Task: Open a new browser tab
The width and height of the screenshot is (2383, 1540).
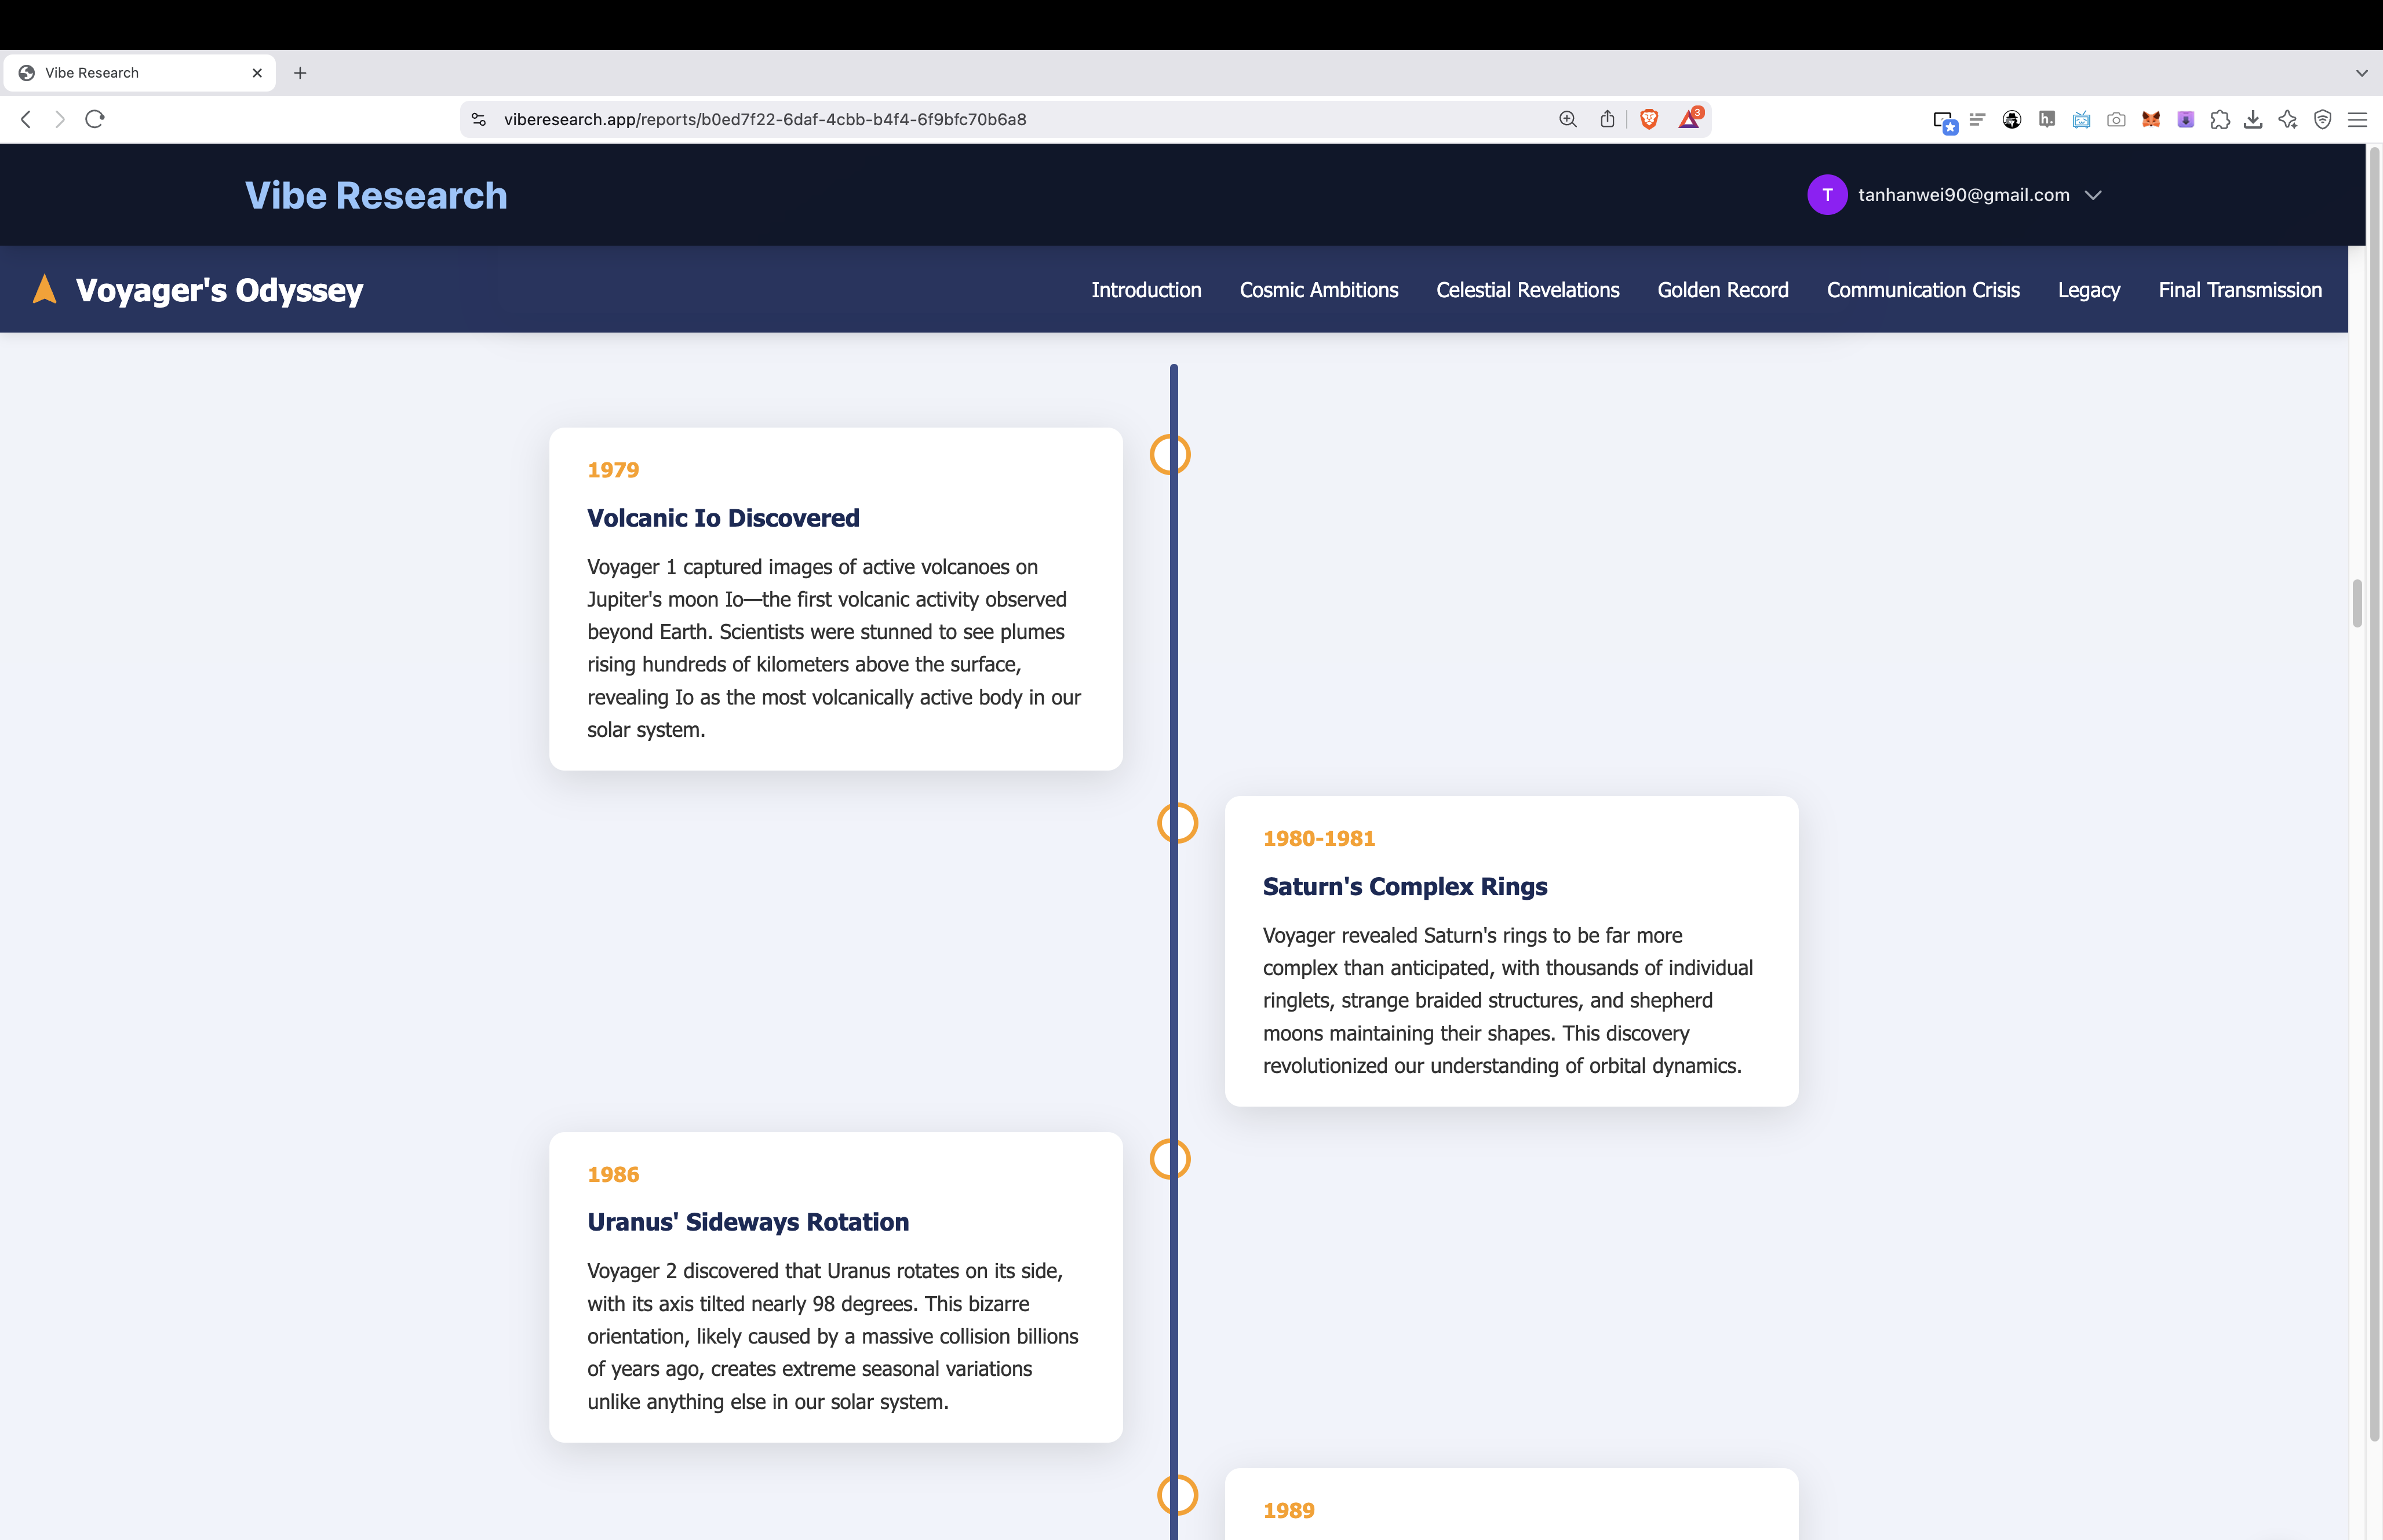Action: (x=300, y=73)
